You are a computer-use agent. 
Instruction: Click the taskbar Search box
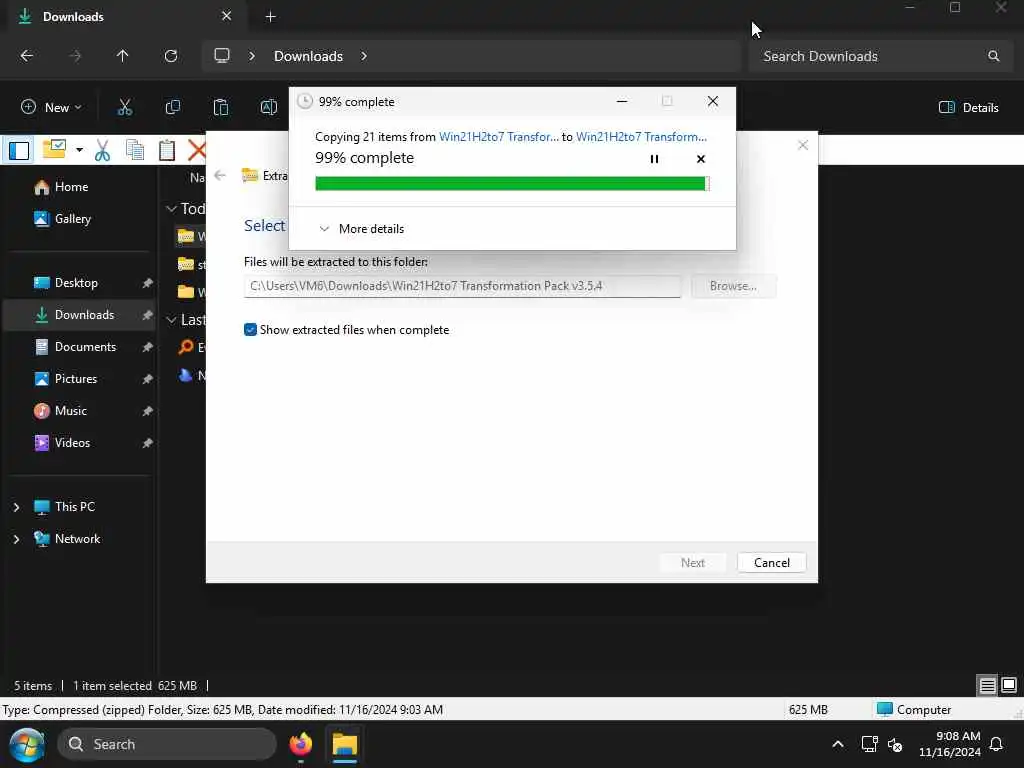167,744
